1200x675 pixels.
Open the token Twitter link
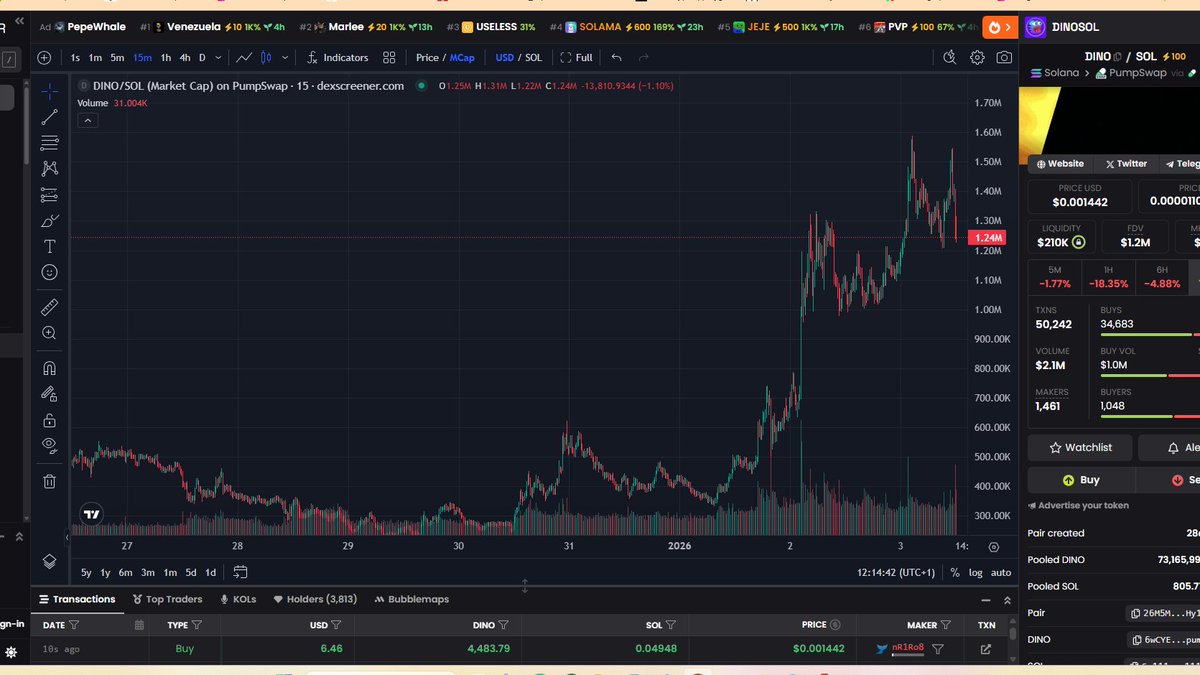(1126, 164)
